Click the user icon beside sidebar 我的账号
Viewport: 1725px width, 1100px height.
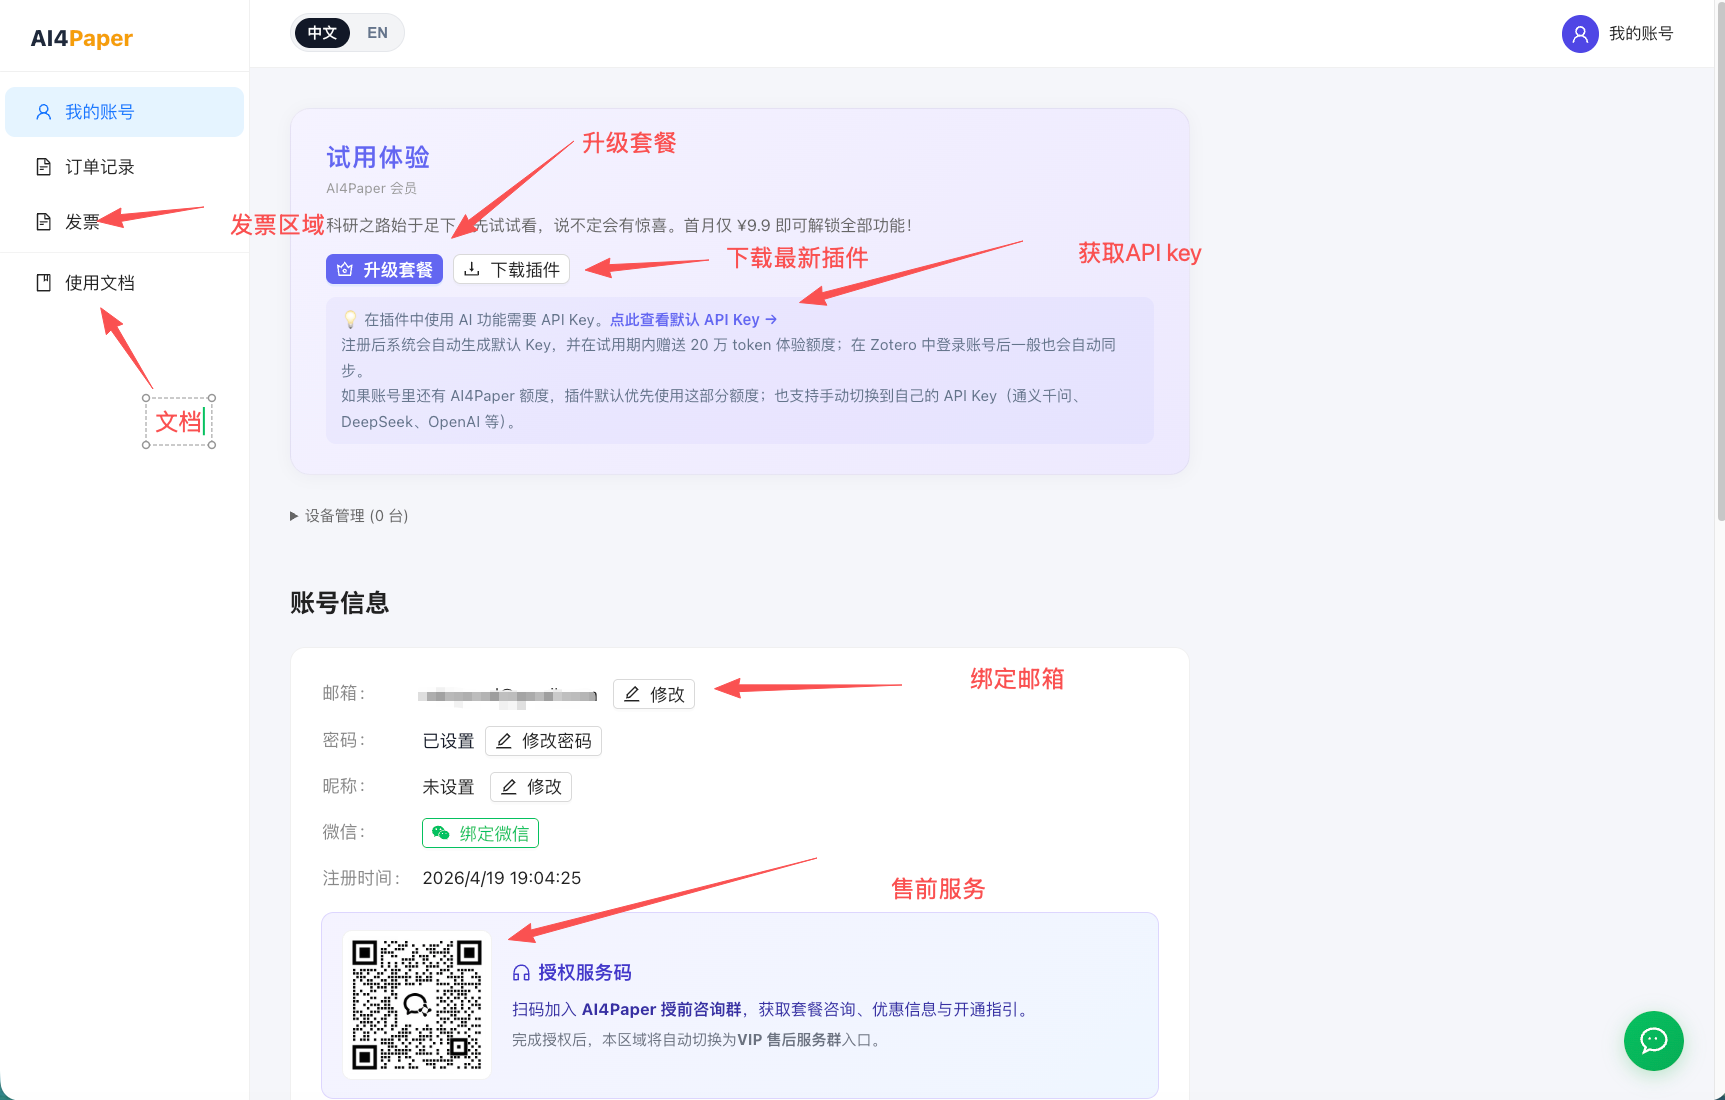(x=44, y=112)
